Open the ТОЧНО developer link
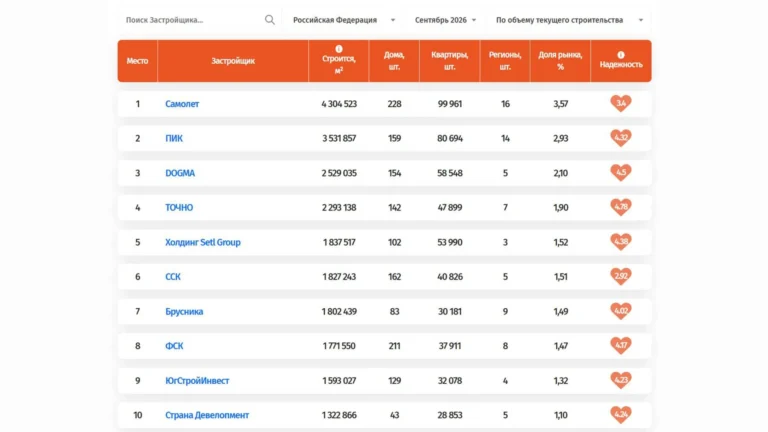Screen dimensions: 768x432 [179, 207]
